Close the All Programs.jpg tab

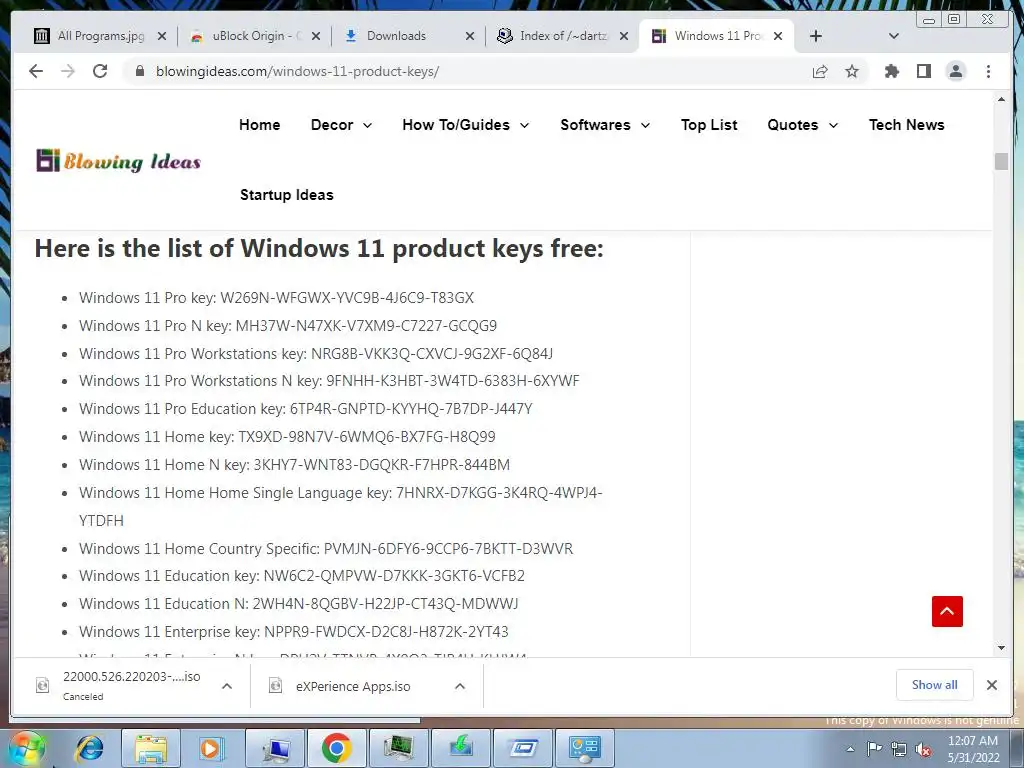pyautogui.click(x=162, y=36)
